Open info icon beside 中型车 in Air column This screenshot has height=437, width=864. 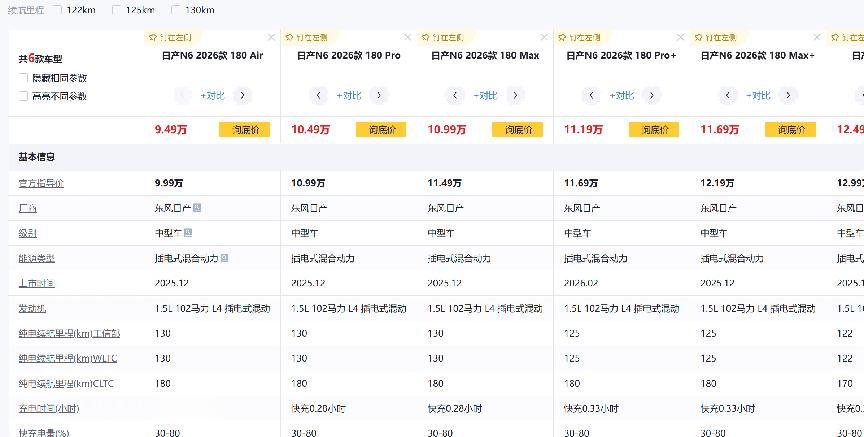[188, 233]
